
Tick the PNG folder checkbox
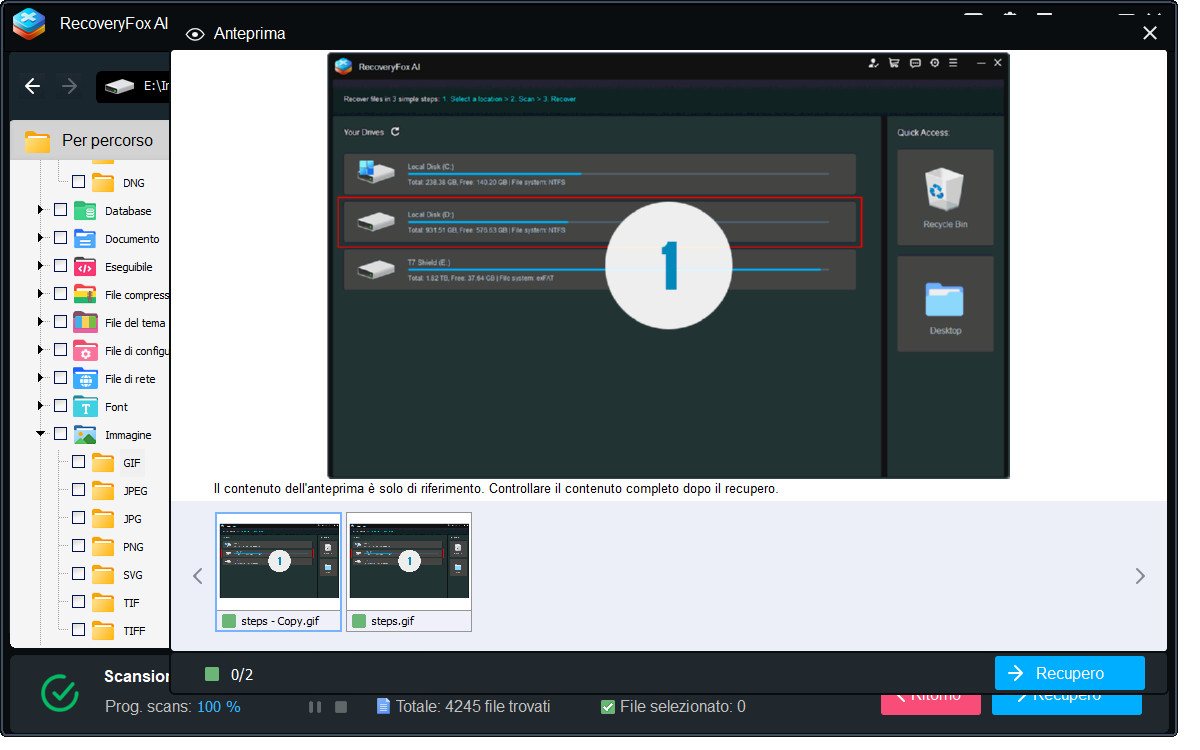click(78, 546)
